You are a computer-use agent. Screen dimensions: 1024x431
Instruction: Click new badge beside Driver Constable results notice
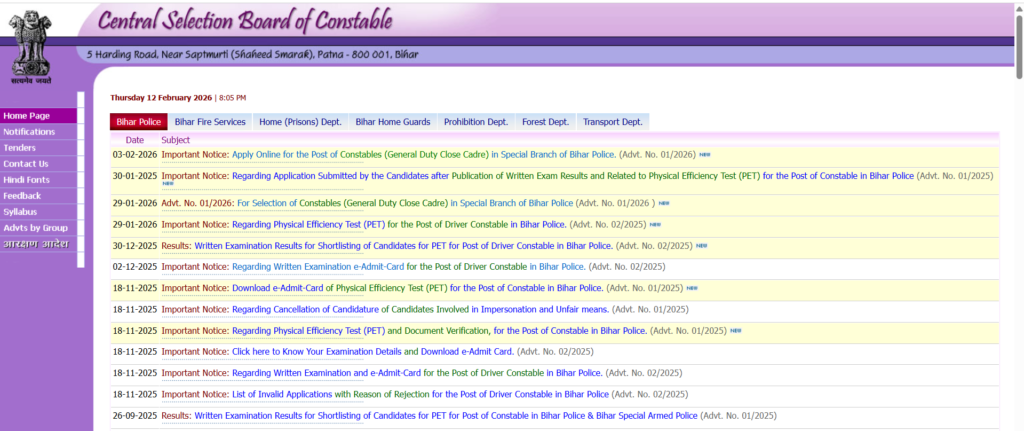tap(702, 245)
